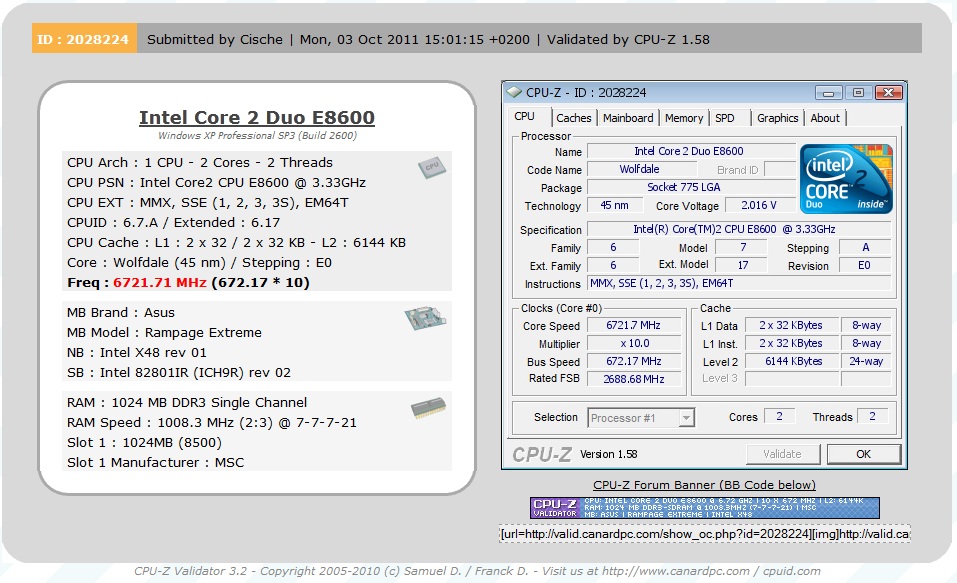This screenshot has width=957, height=583.
Task: Click the RAM Speed : 1008.3 MHz line
Action: 212,422
